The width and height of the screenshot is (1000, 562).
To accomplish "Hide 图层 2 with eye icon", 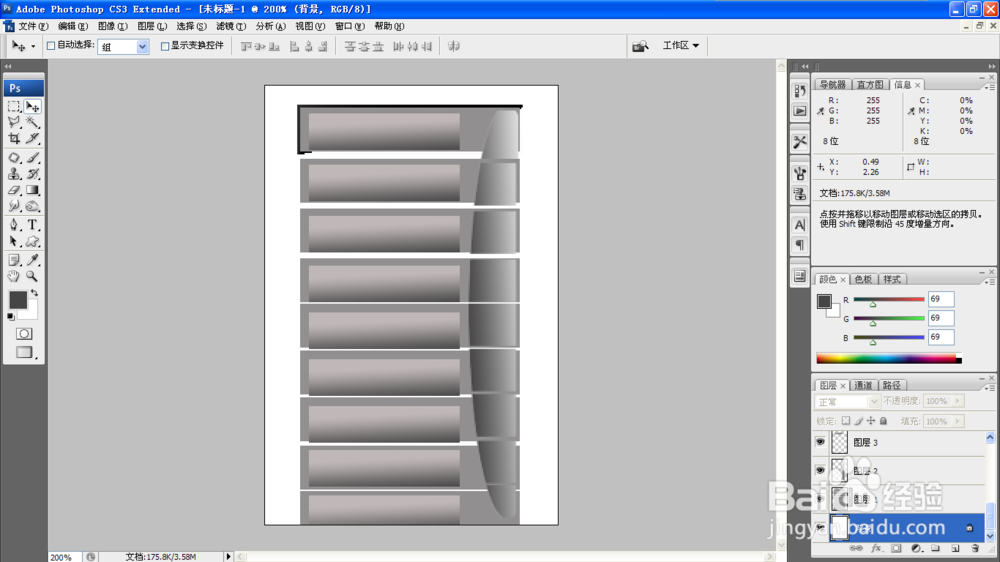I will (x=820, y=470).
